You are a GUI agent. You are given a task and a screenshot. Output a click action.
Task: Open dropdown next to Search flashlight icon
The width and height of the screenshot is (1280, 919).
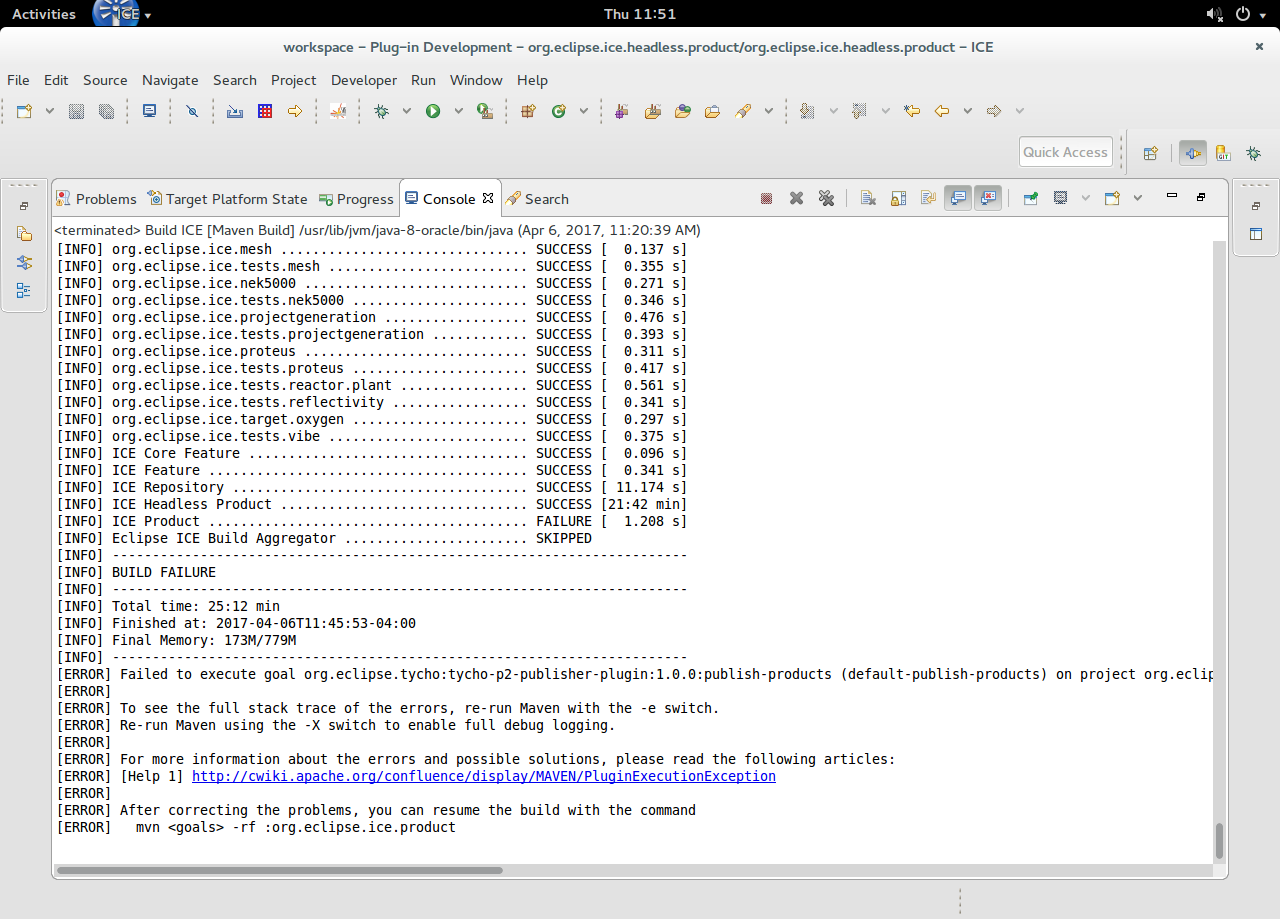(768, 111)
